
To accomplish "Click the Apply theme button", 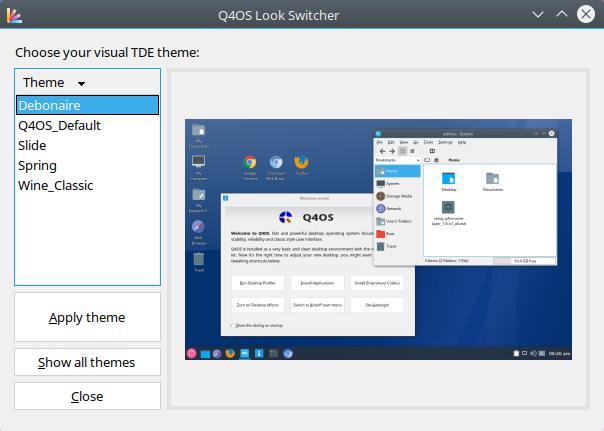I will click(87, 317).
